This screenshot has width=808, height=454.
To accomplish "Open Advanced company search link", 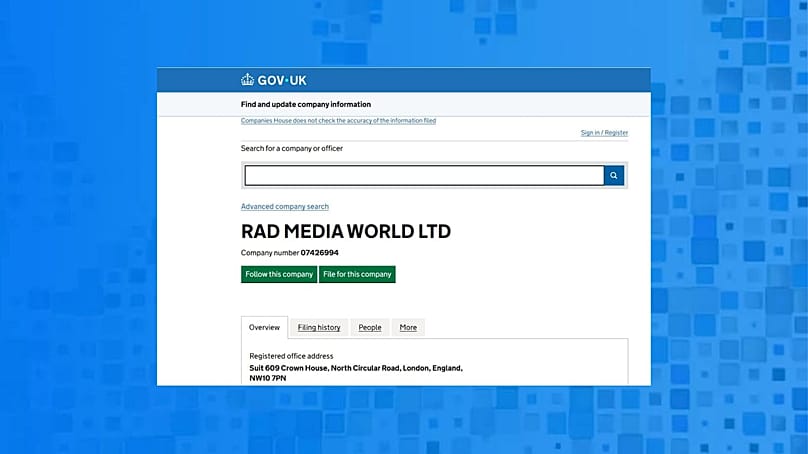I will [284, 207].
